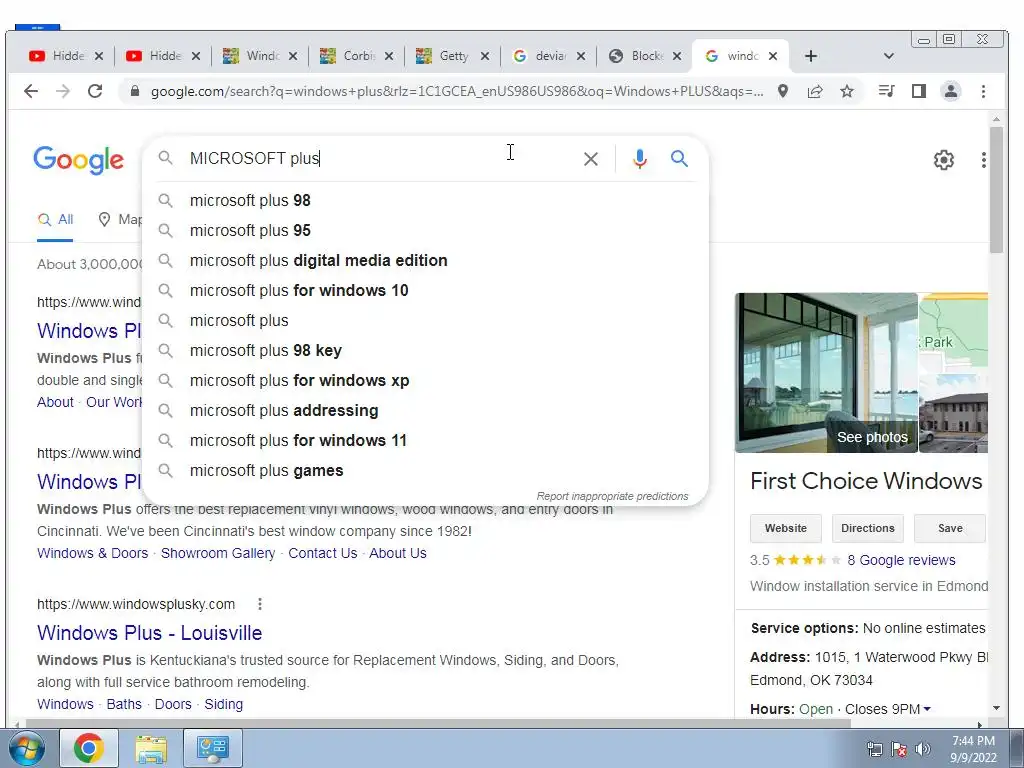Switch to the Getty tab
This screenshot has height=768, width=1024.
pos(452,56)
